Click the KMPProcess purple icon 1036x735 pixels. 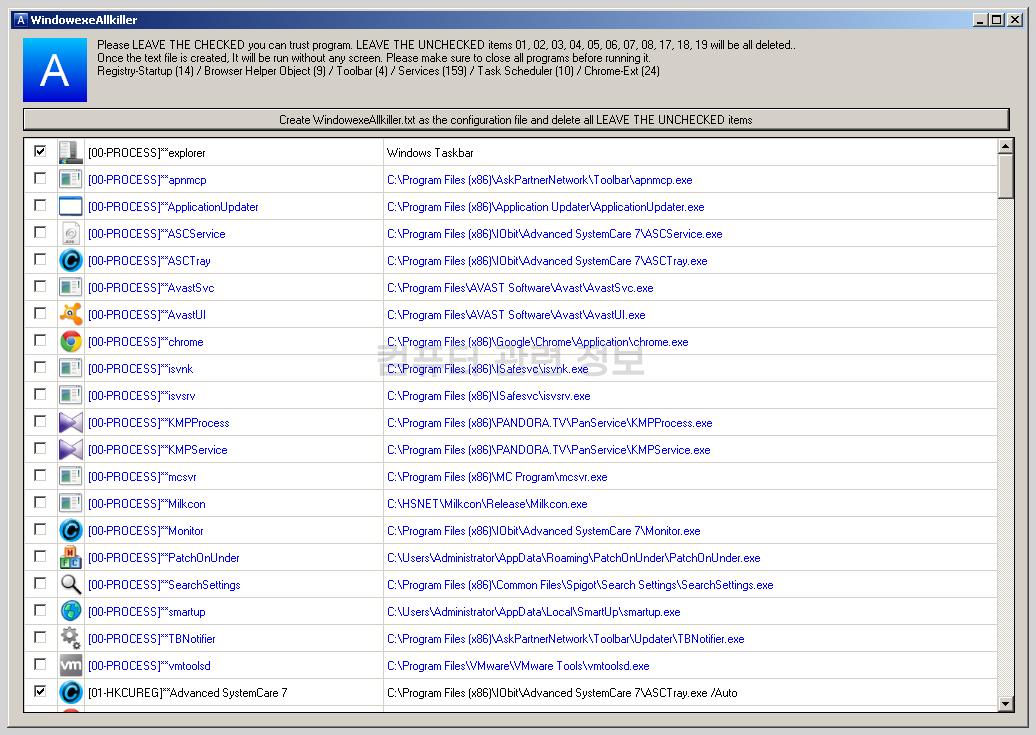click(71, 422)
